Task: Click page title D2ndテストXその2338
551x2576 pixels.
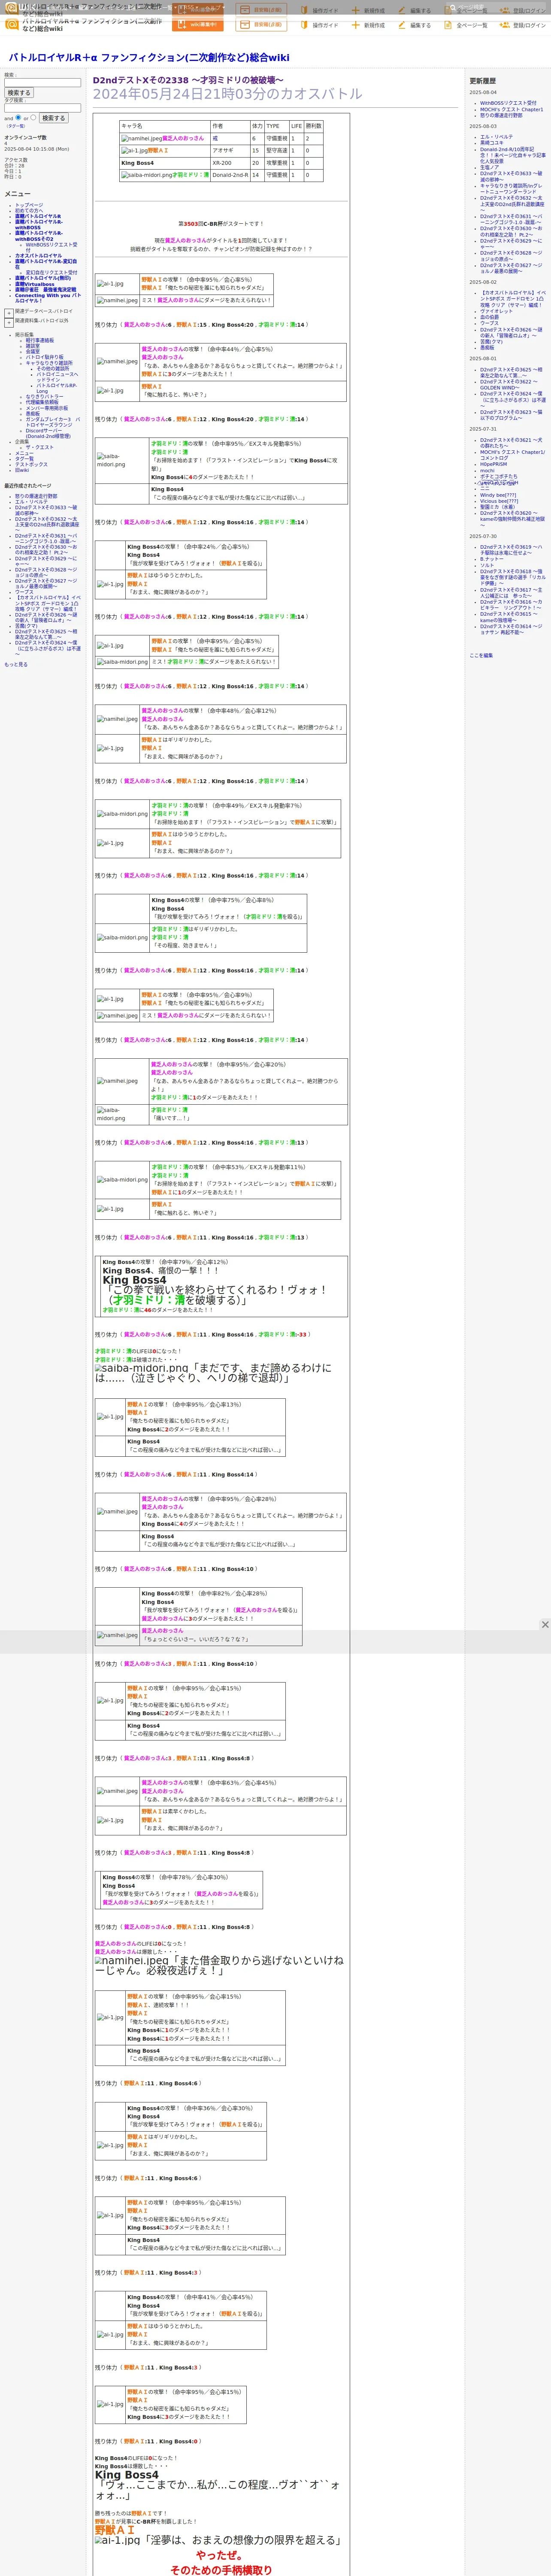Action: [188, 80]
